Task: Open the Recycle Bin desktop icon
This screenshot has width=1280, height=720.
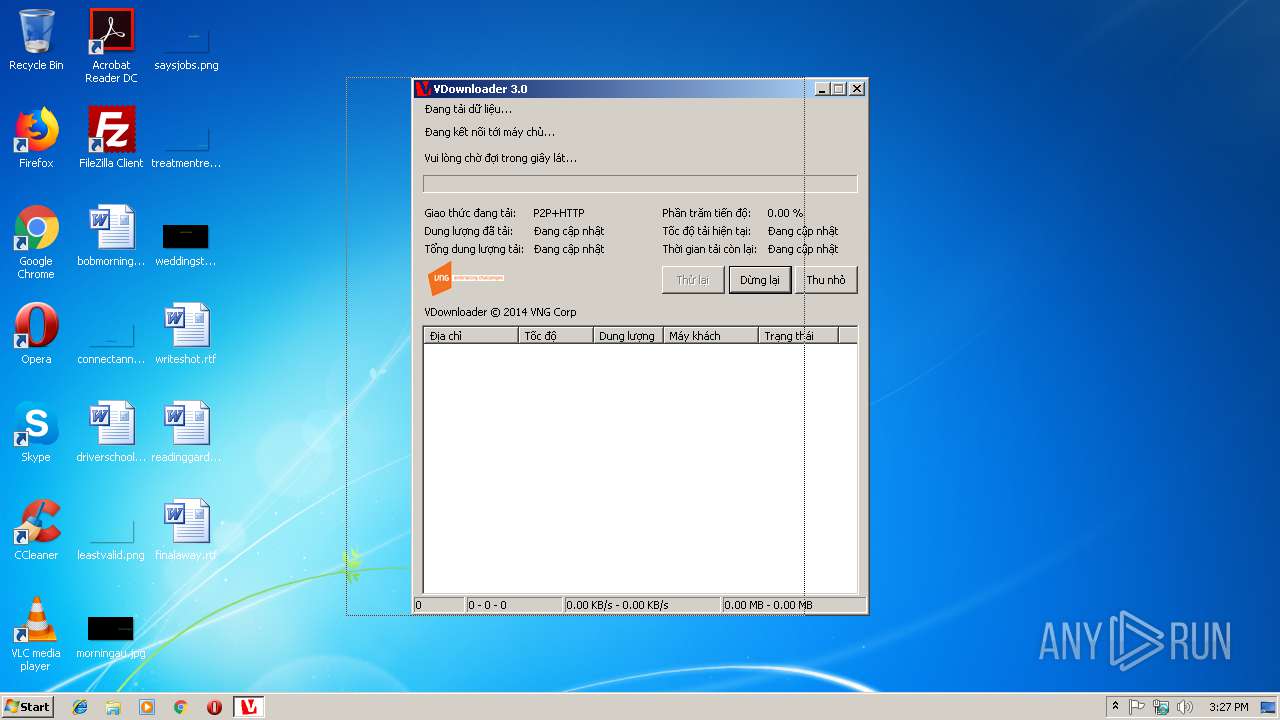Action: click(36, 40)
